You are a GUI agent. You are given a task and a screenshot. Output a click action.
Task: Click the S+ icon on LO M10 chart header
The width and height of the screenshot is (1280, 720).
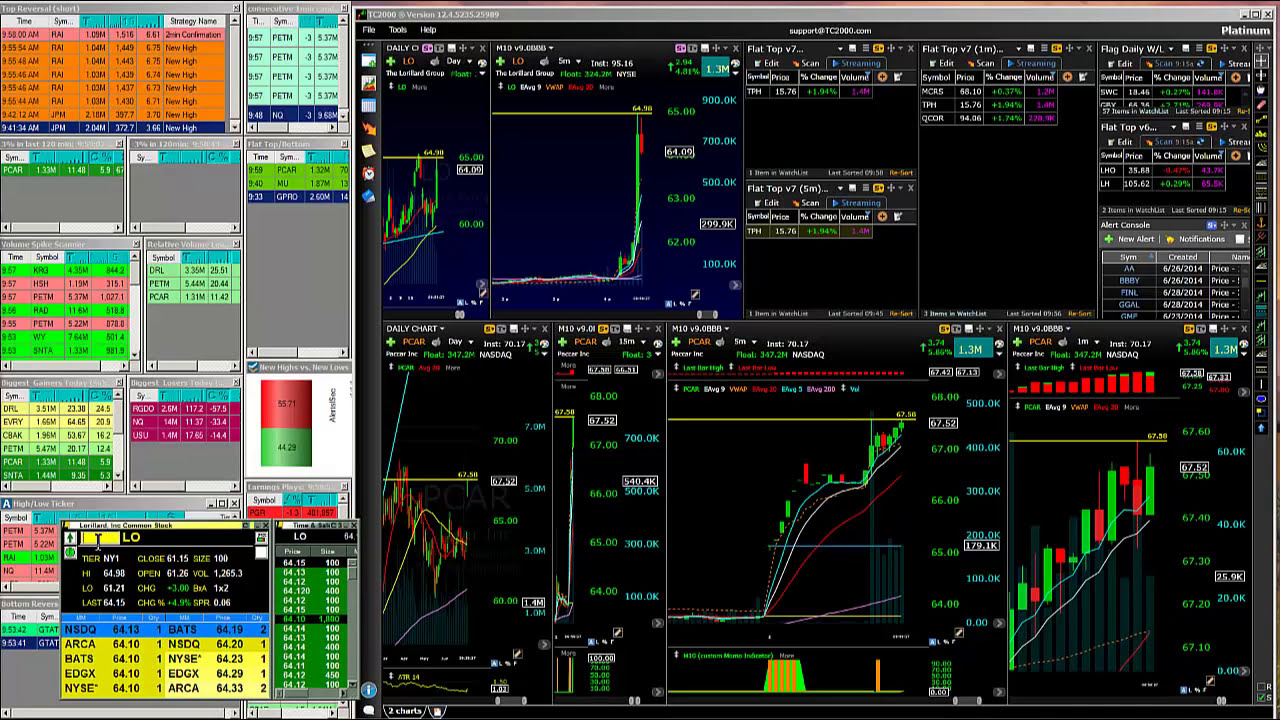click(680, 48)
